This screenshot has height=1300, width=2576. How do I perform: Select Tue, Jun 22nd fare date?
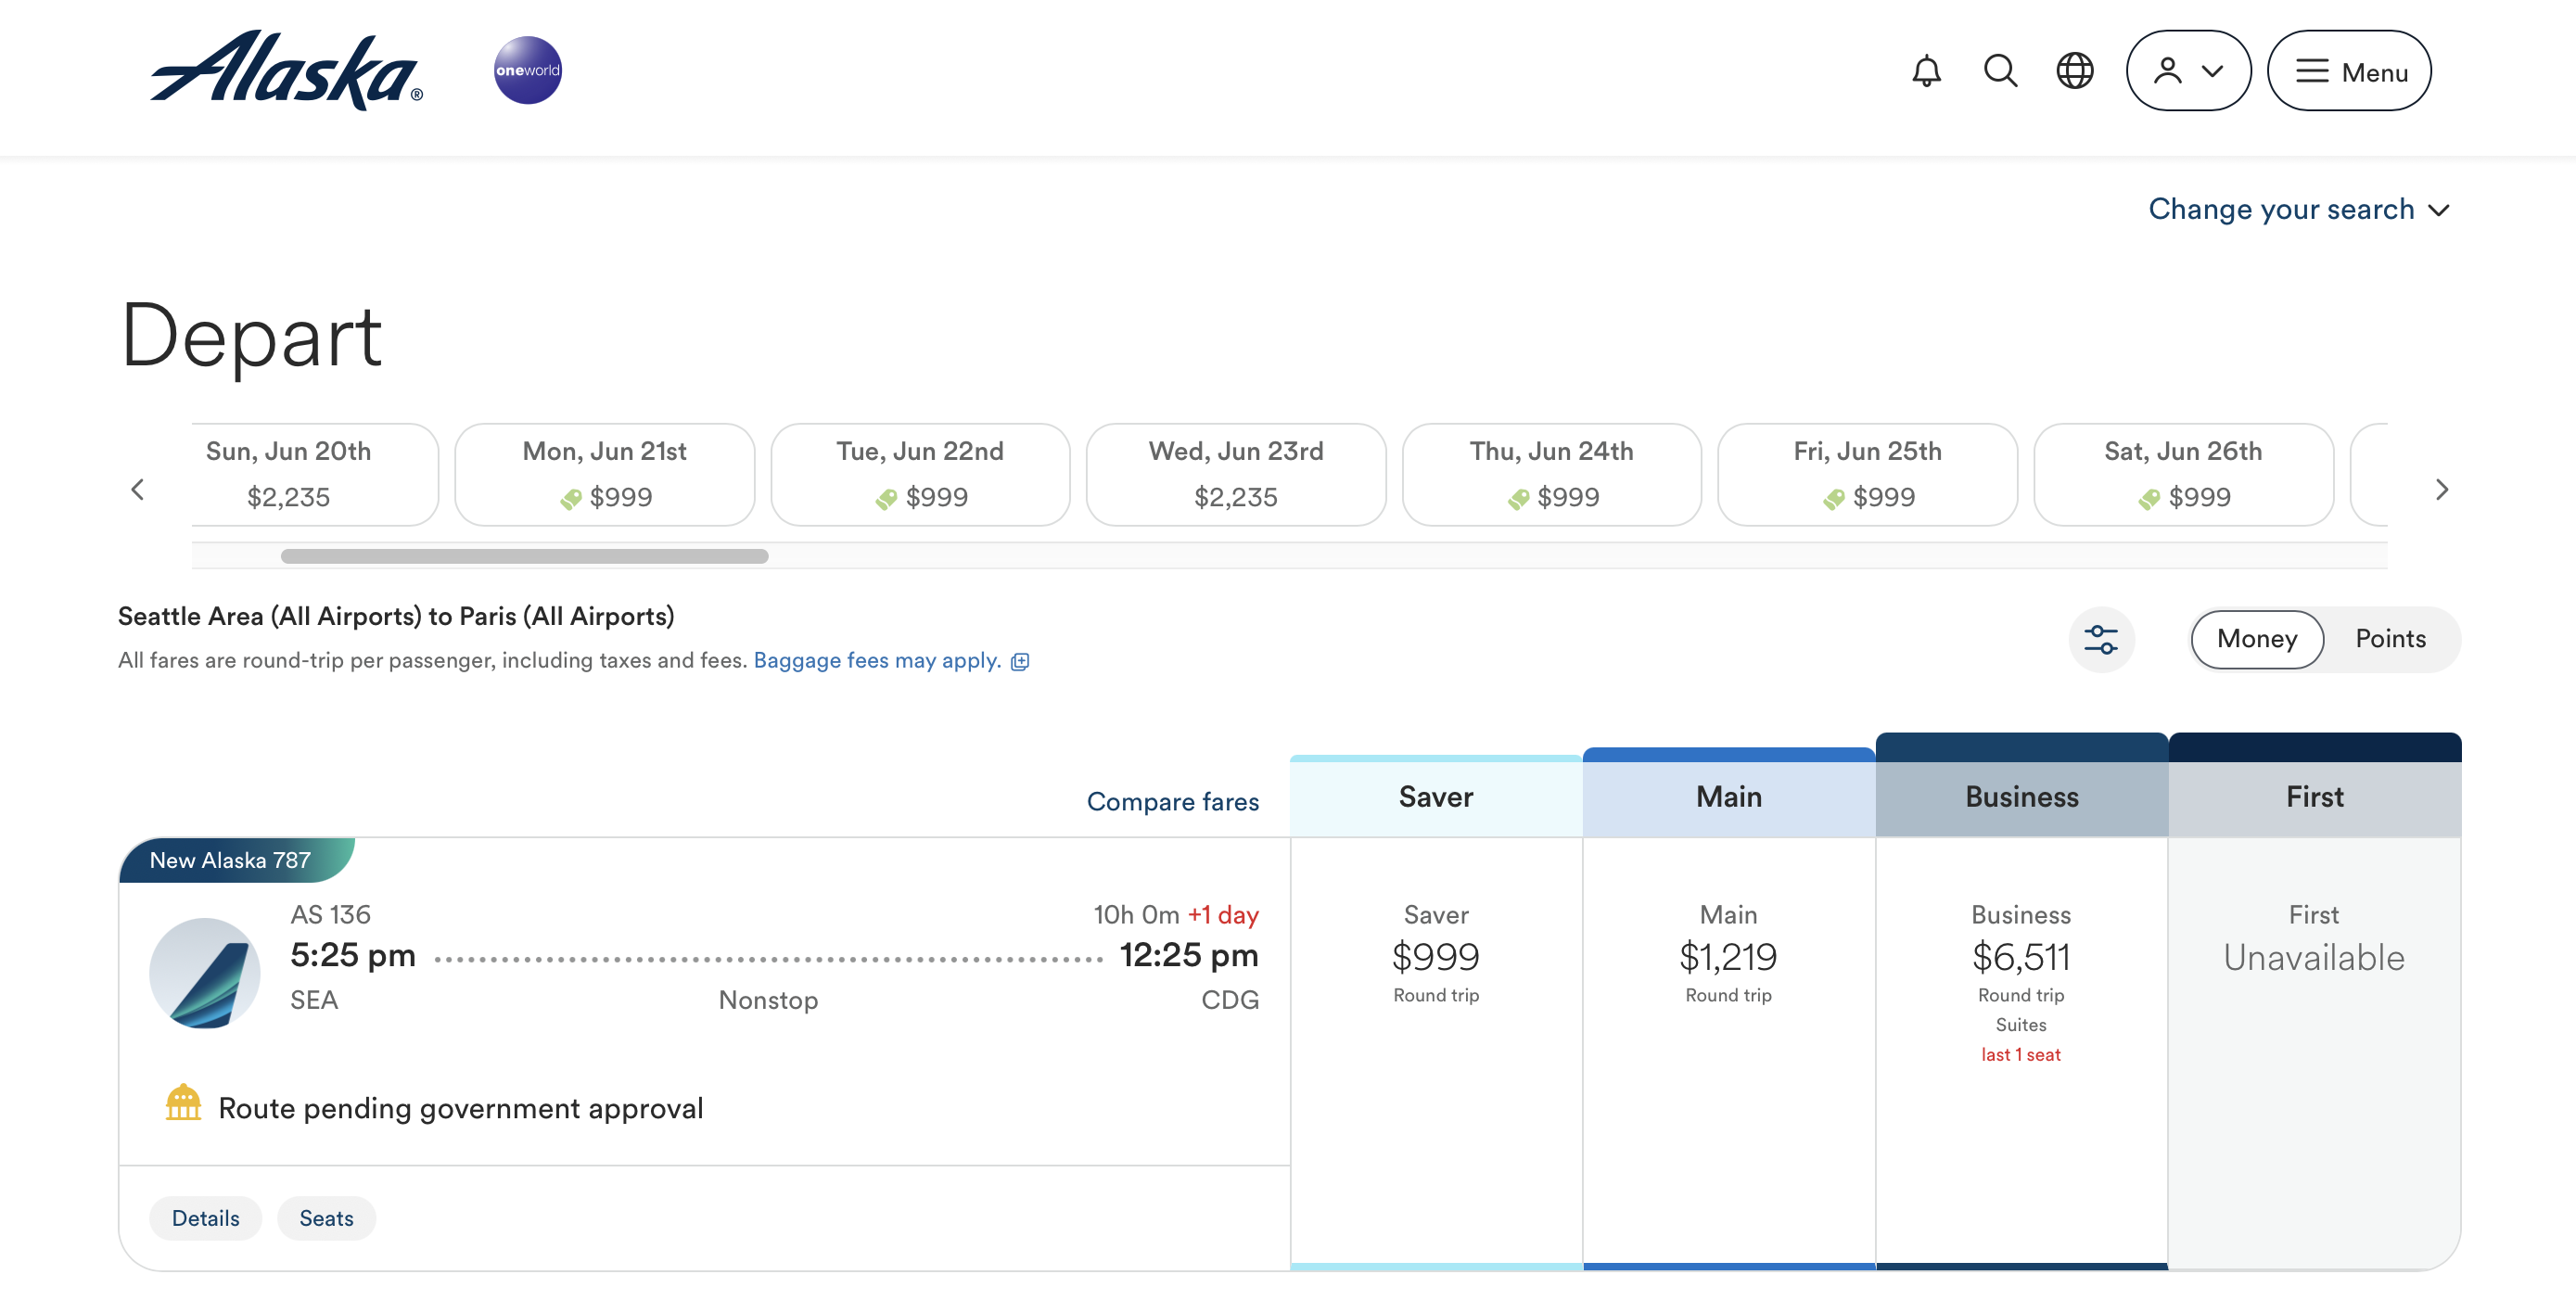coord(920,474)
